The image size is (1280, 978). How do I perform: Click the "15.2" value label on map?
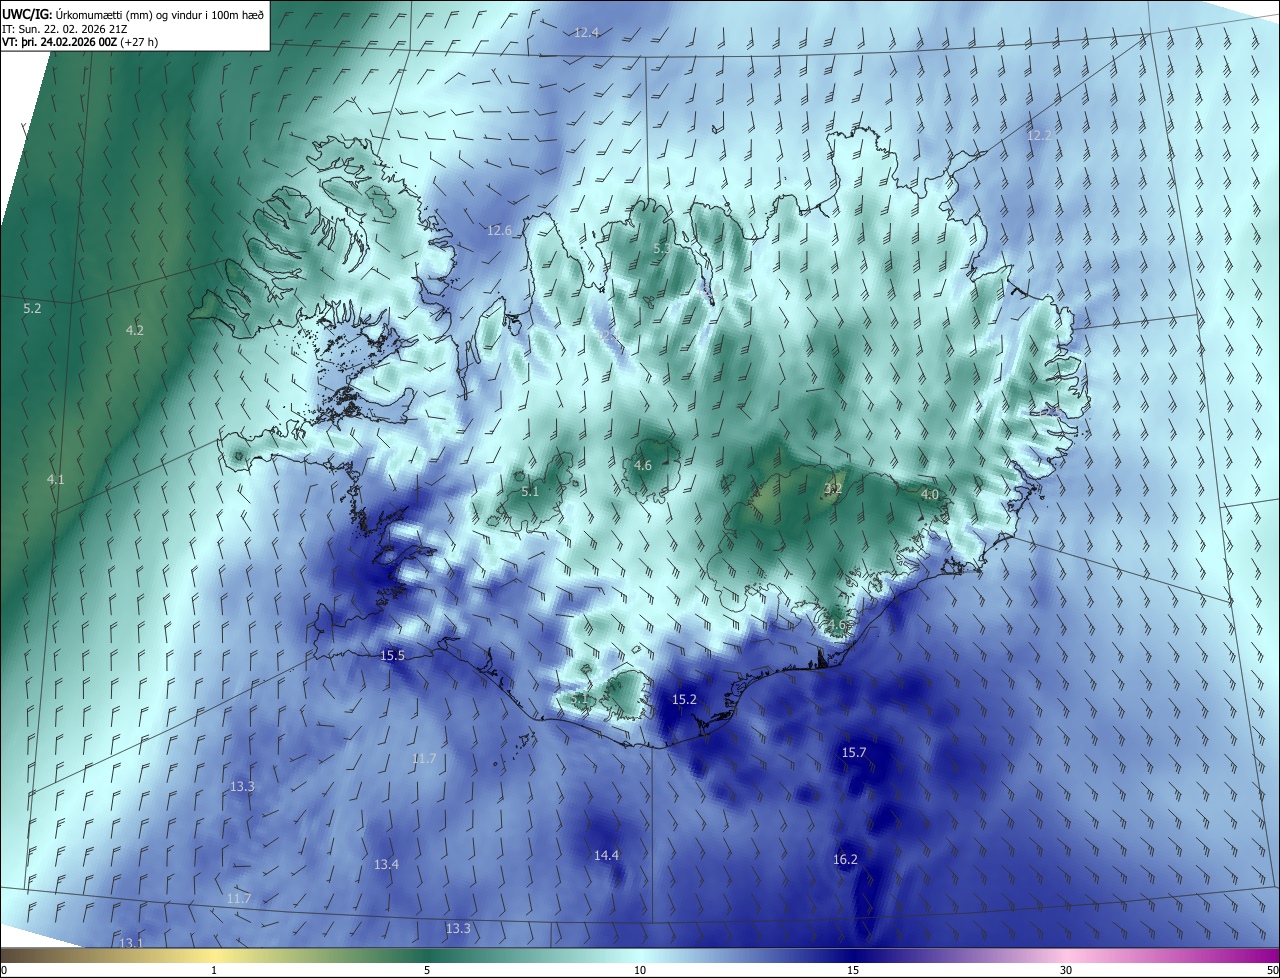(685, 700)
